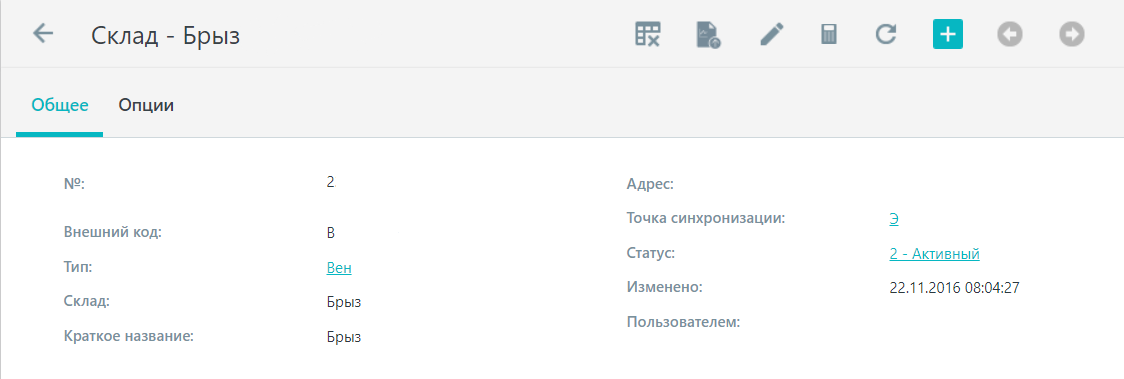Switch to the Общее tab
Viewport: 1124px width, 379px height.
click(x=59, y=105)
